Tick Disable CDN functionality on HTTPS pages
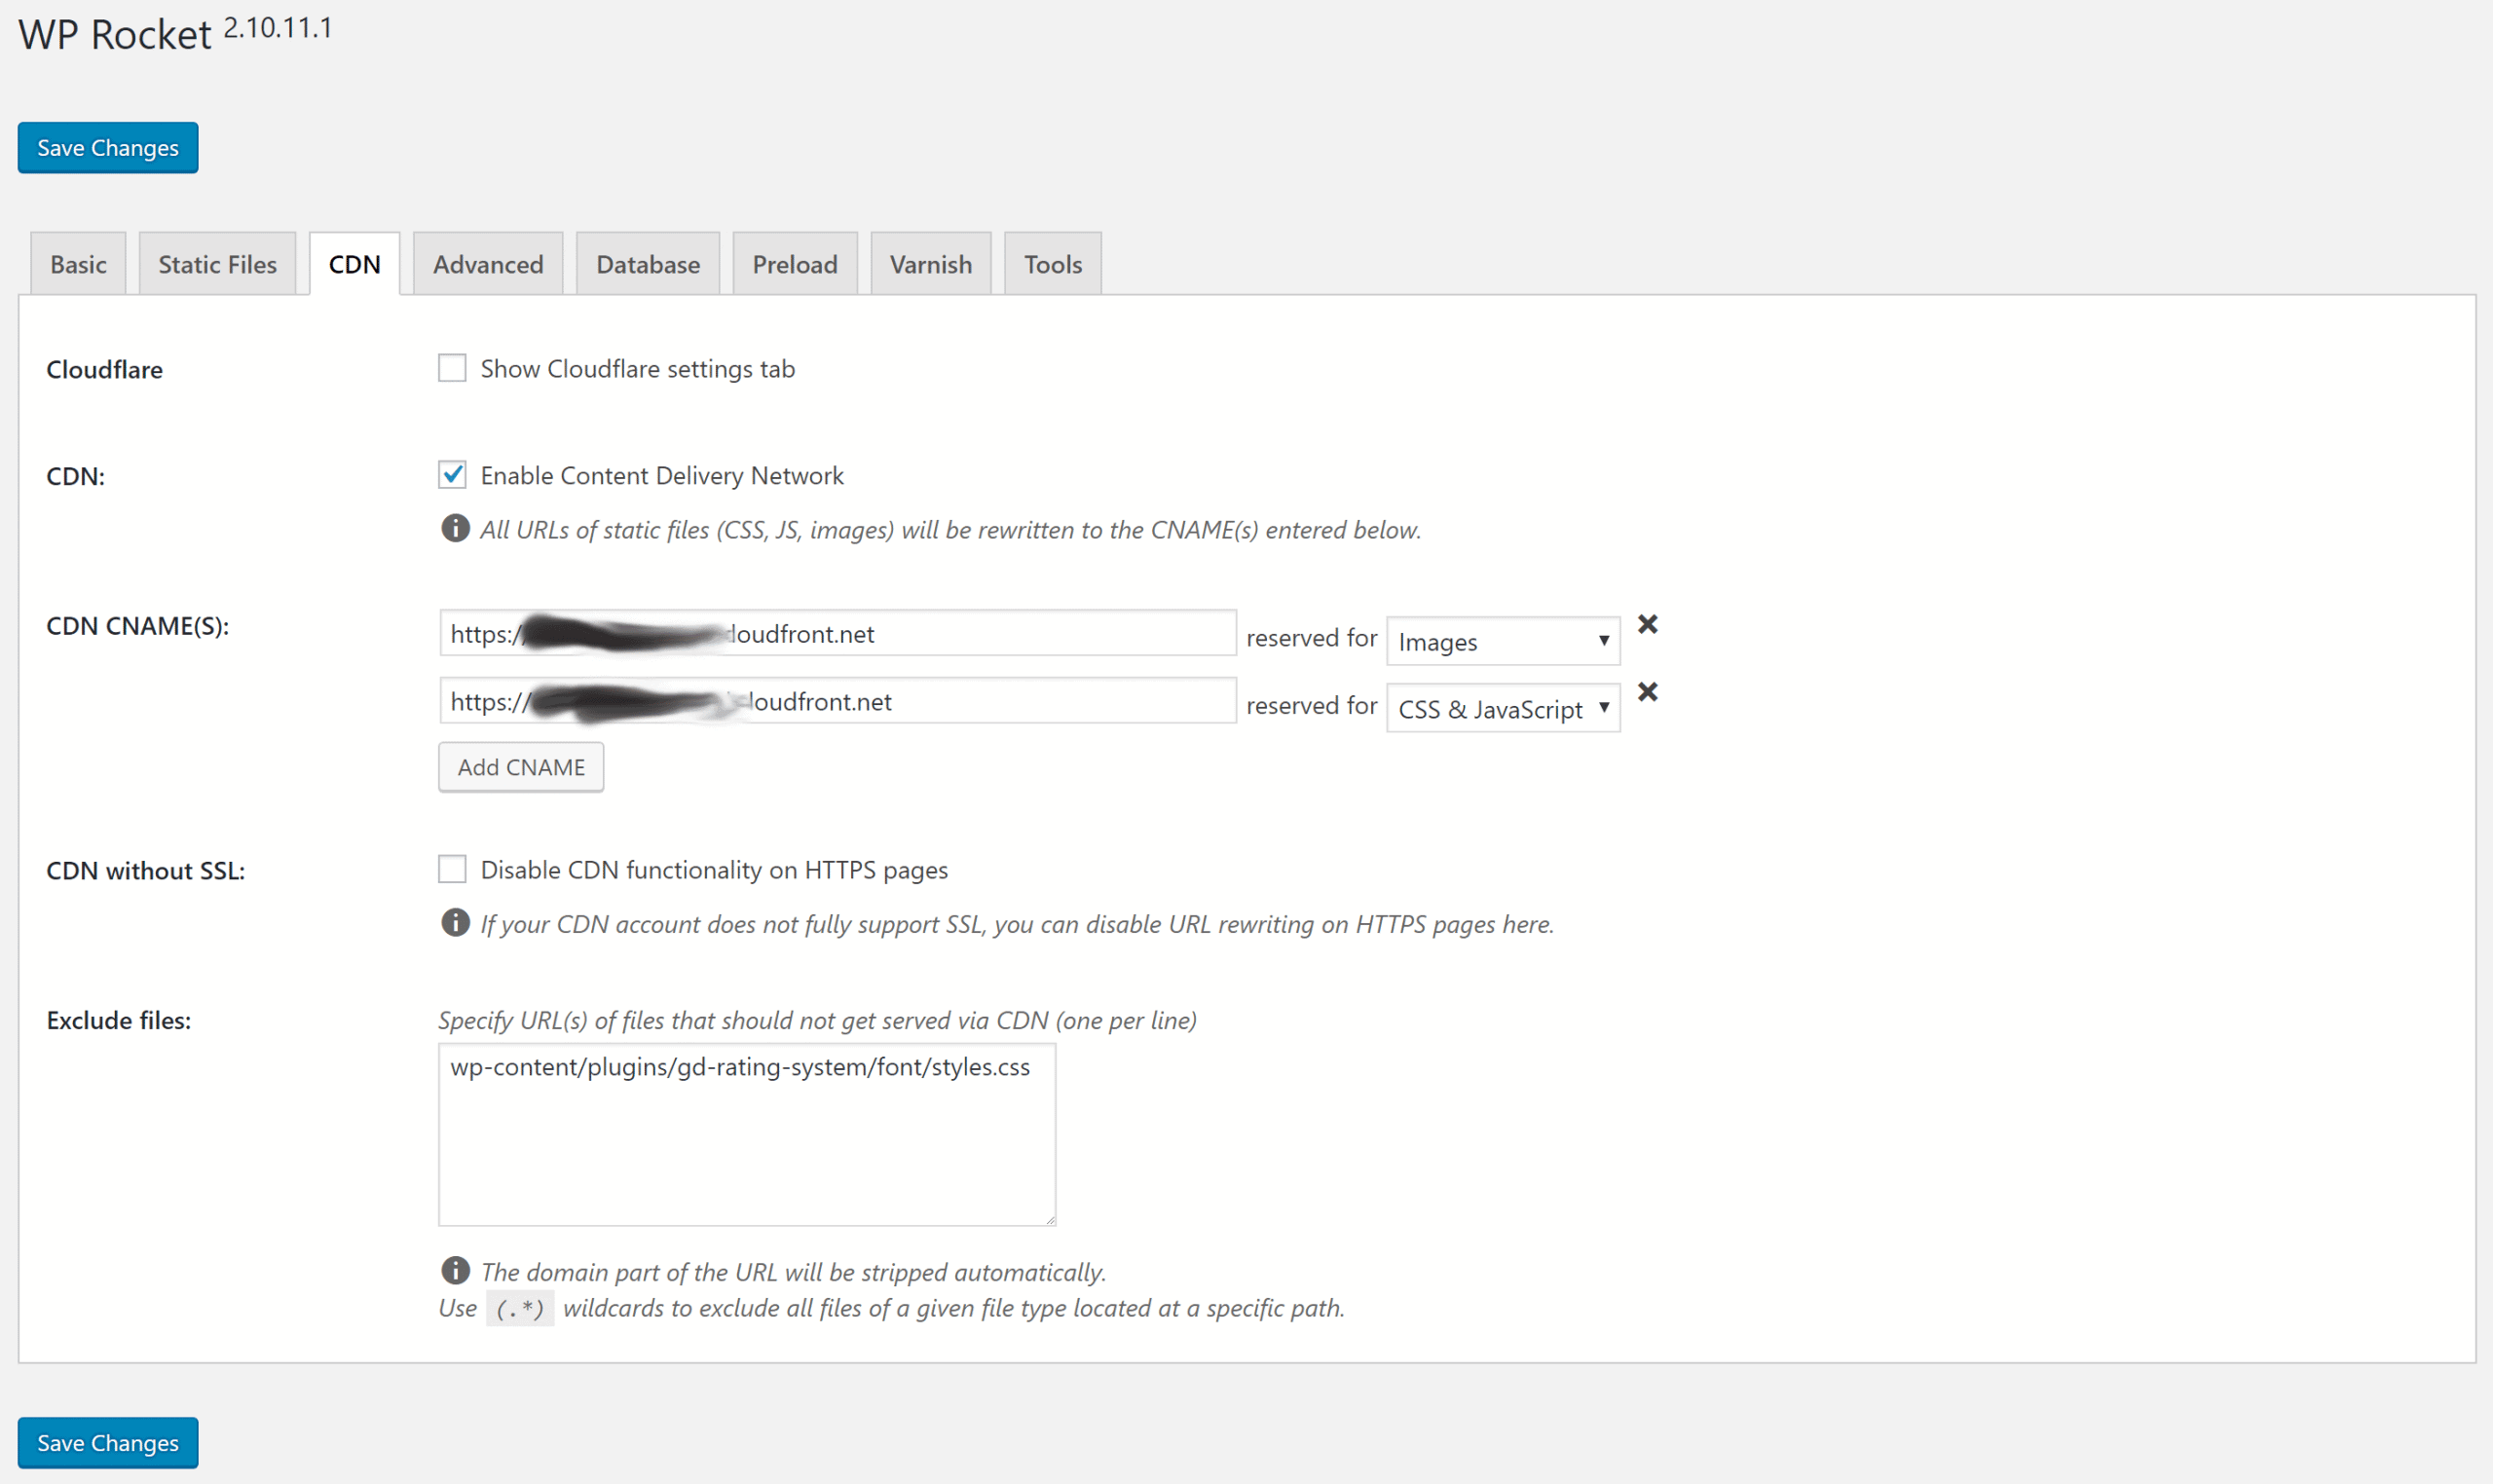The width and height of the screenshot is (2493, 1484). coord(452,869)
